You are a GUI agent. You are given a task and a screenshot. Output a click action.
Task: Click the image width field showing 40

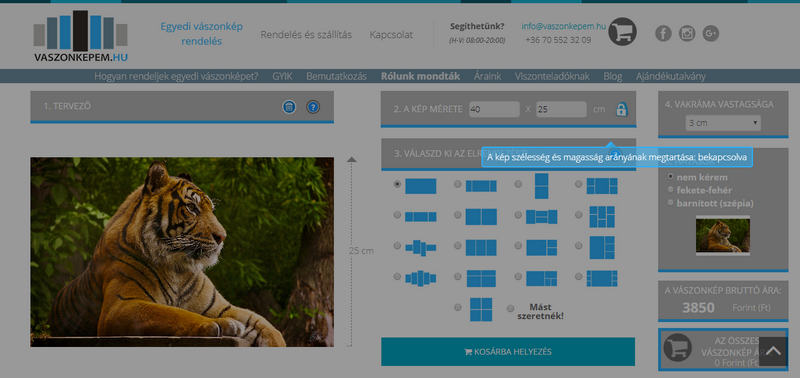click(494, 109)
